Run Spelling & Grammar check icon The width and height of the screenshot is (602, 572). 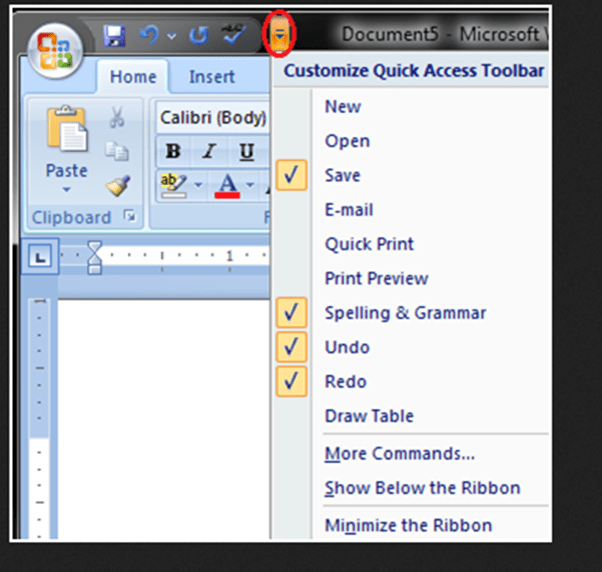pos(234,34)
